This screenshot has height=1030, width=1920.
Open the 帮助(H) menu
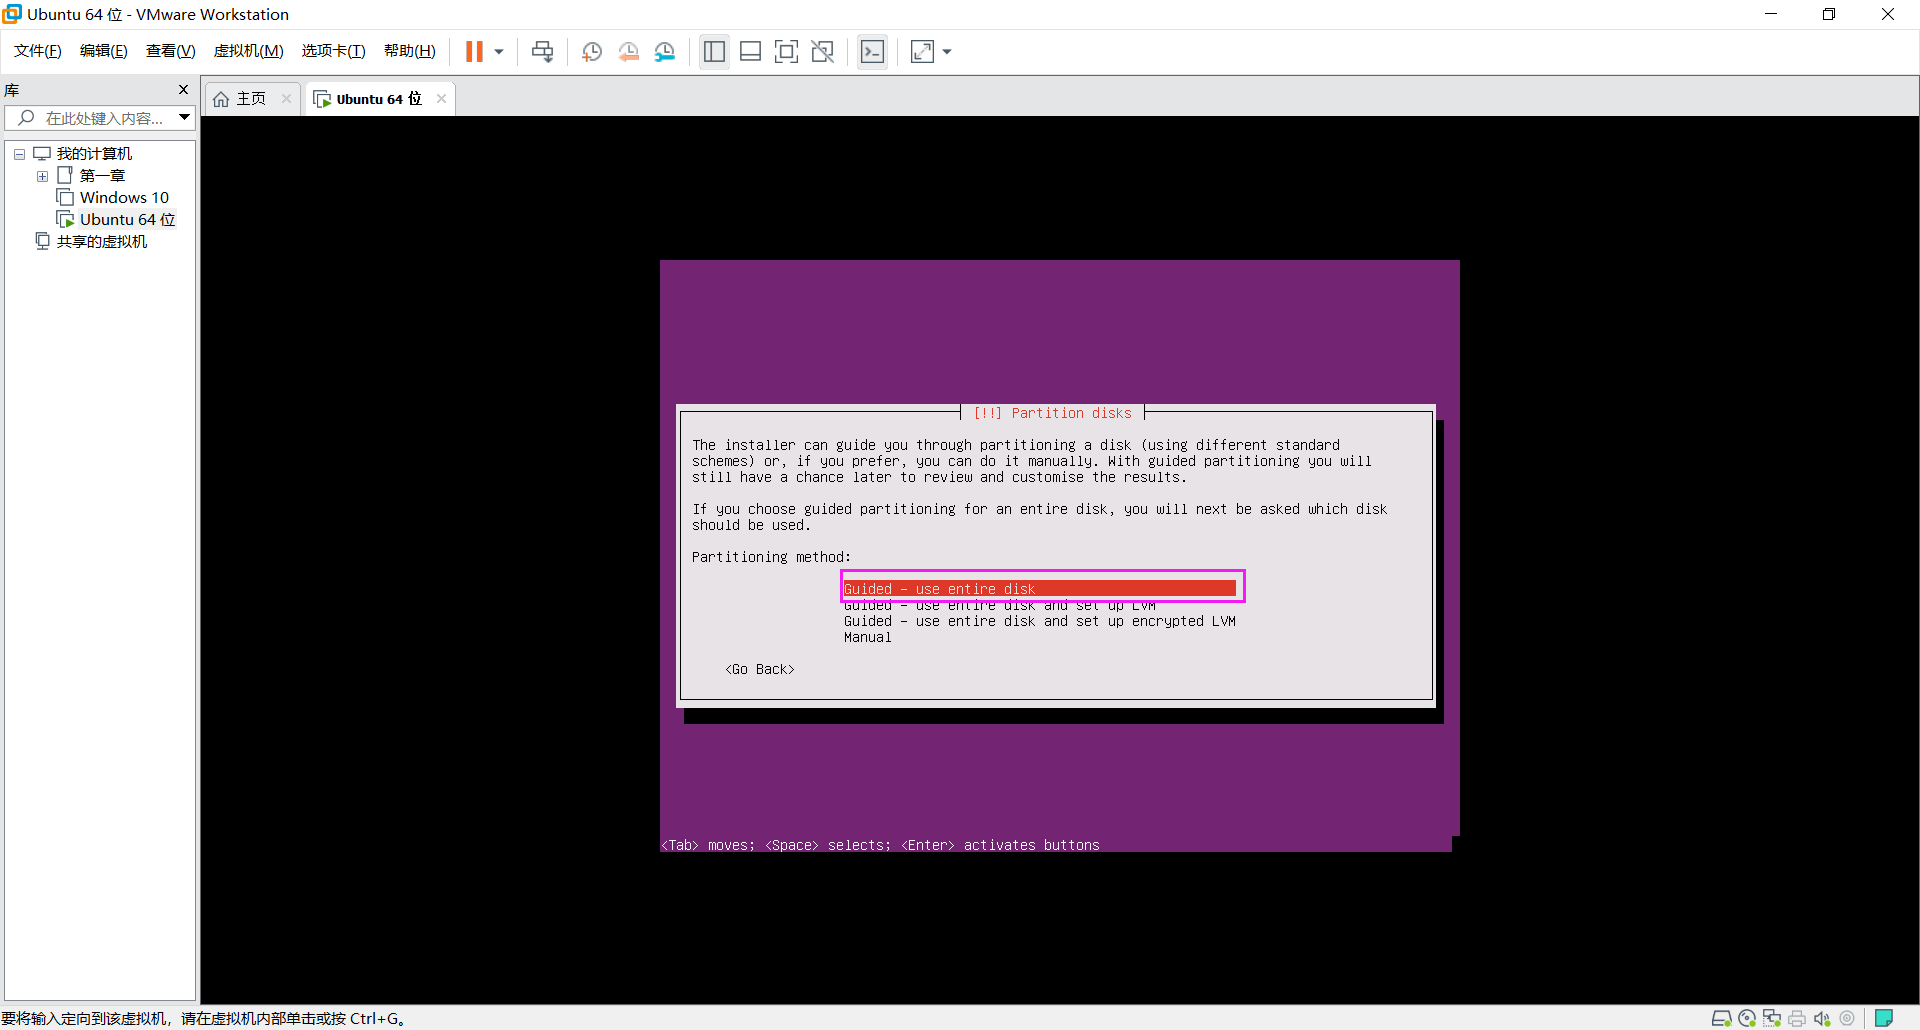click(410, 51)
